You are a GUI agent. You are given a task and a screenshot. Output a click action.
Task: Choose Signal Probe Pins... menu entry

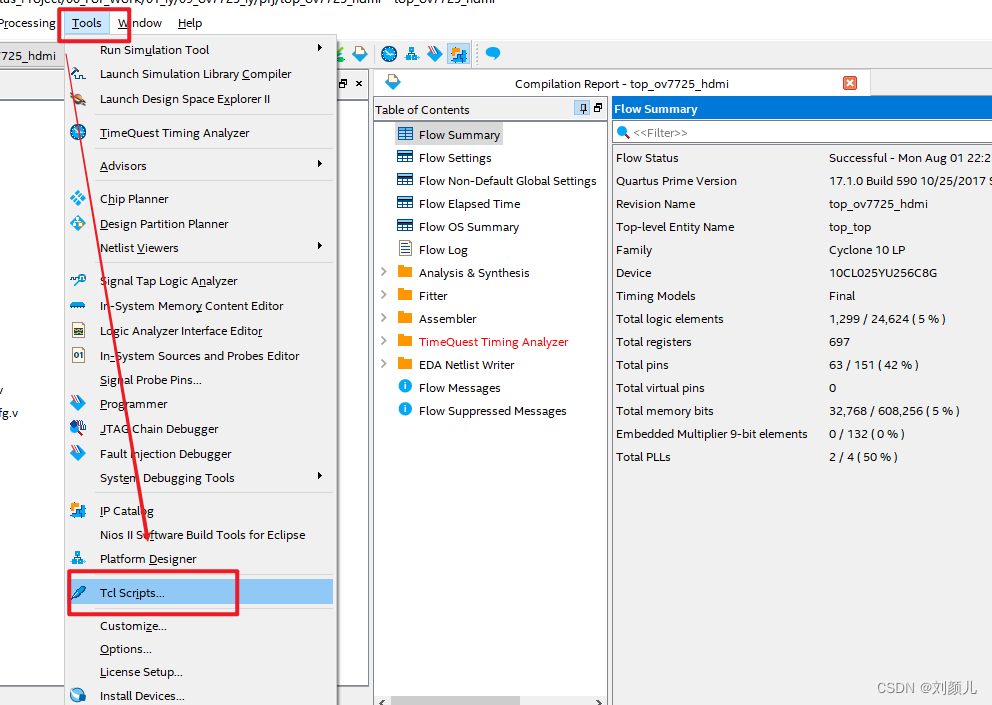[151, 380]
